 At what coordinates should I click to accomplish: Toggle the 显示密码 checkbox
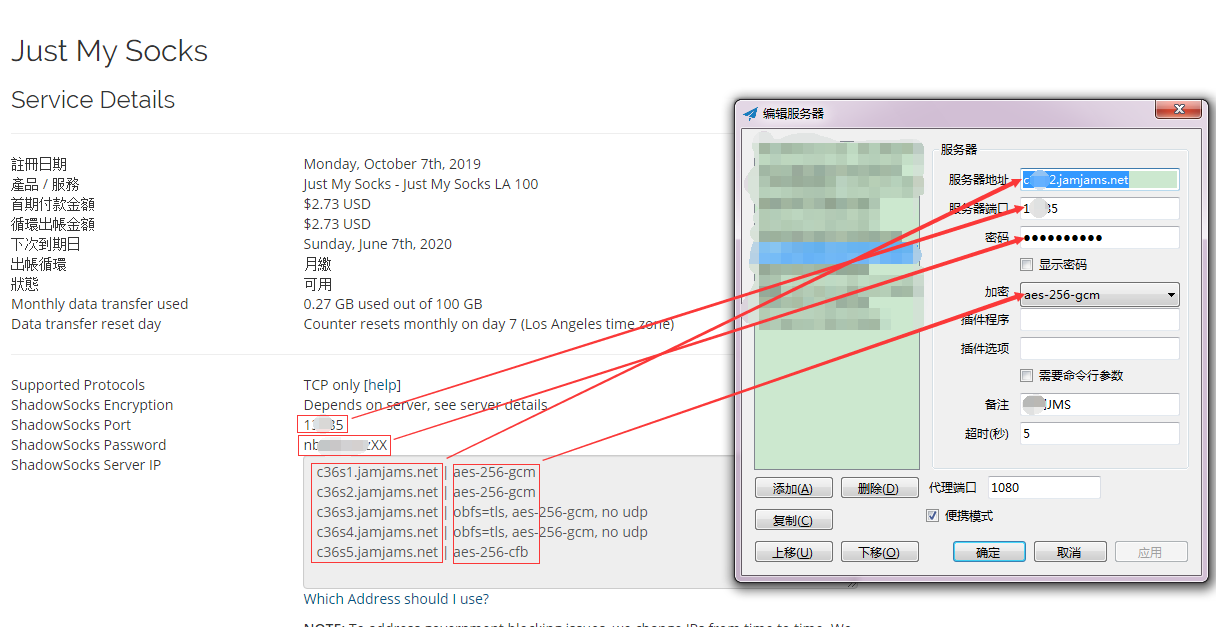tap(1026, 265)
